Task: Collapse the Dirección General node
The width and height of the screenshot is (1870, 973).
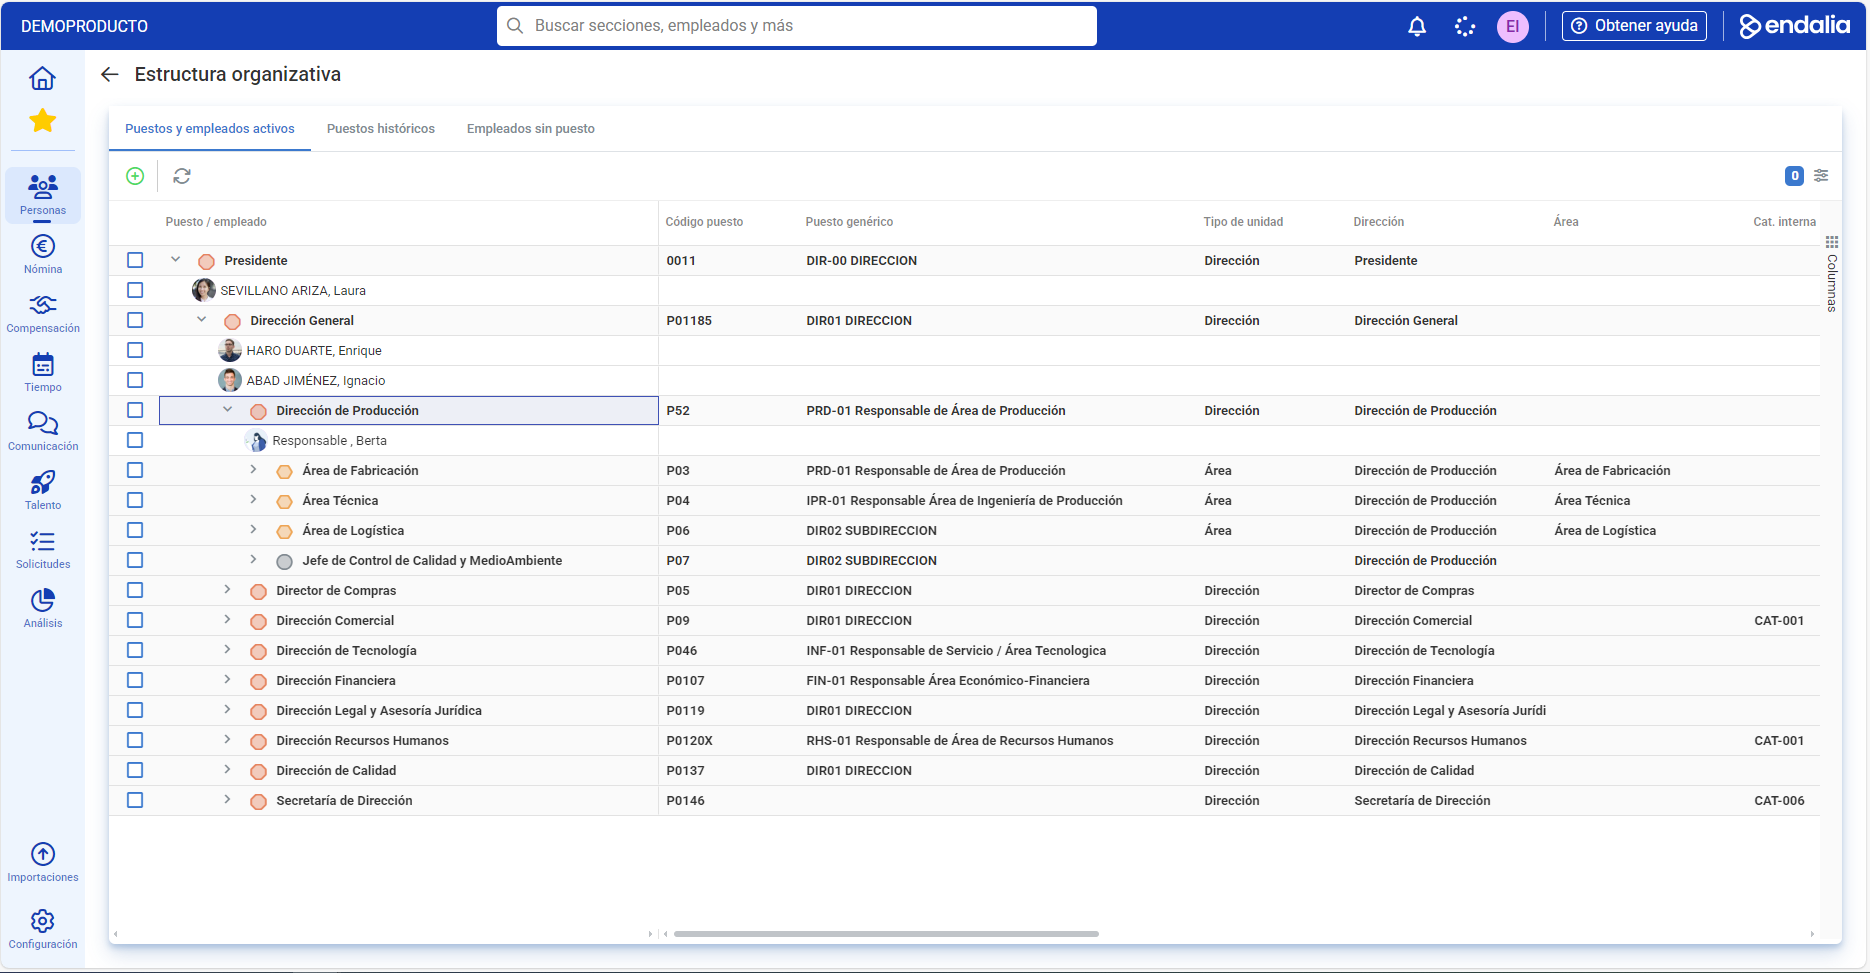Action: [202, 320]
